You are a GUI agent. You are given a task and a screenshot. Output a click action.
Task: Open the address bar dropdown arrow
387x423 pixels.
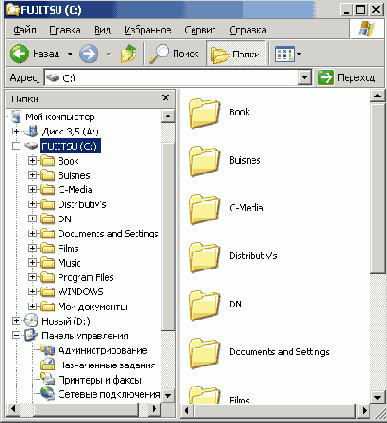304,78
